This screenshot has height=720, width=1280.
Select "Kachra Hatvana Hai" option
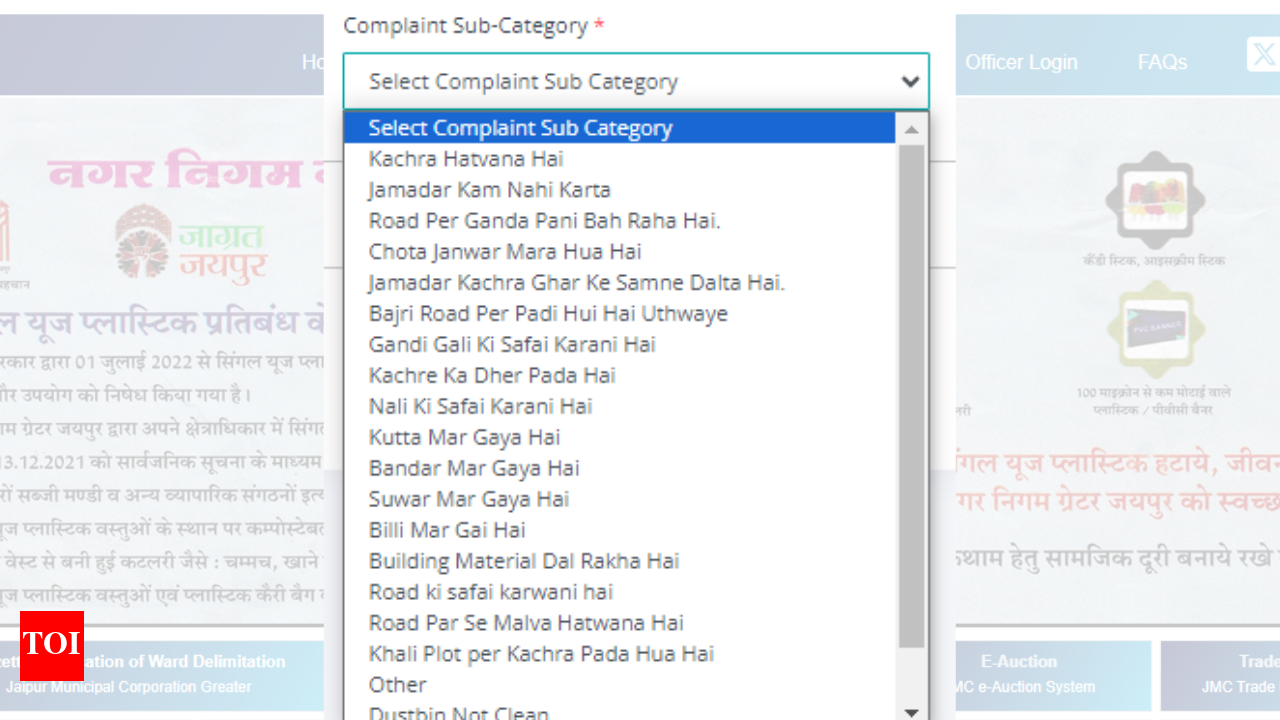point(466,159)
